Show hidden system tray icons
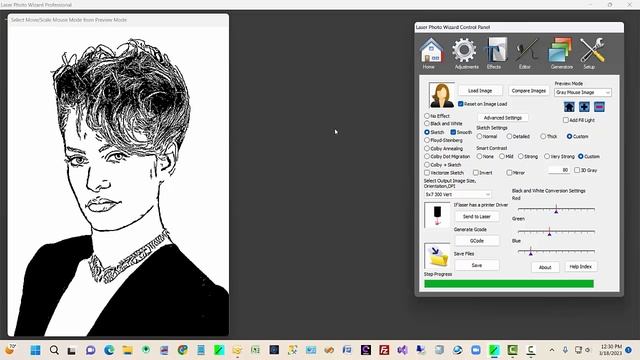640x360 pixels. point(552,350)
